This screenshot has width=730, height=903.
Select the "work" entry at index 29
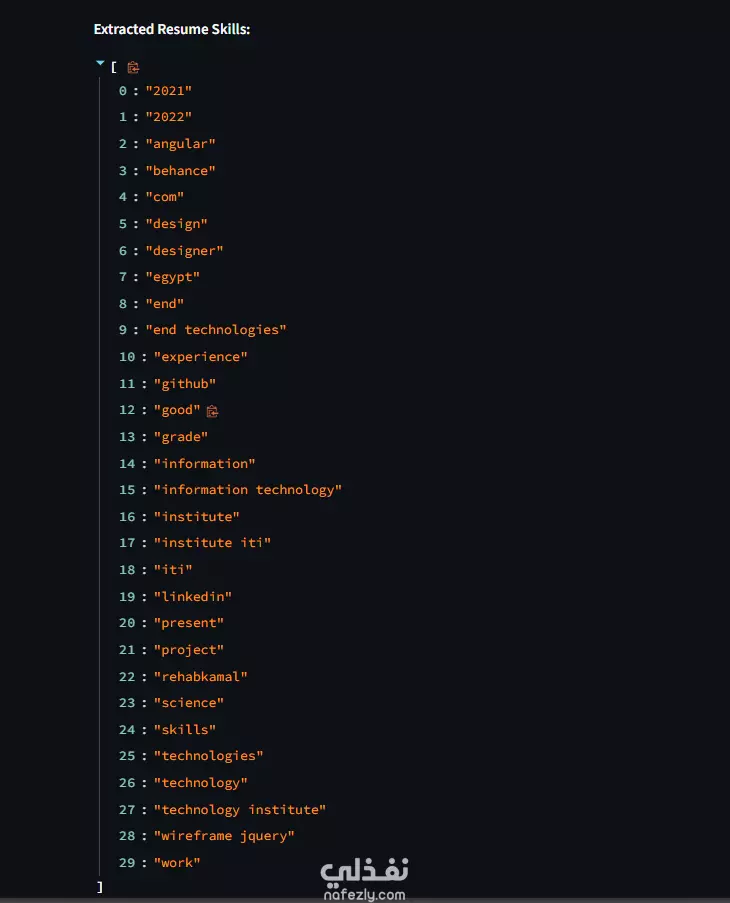click(177, 863)
